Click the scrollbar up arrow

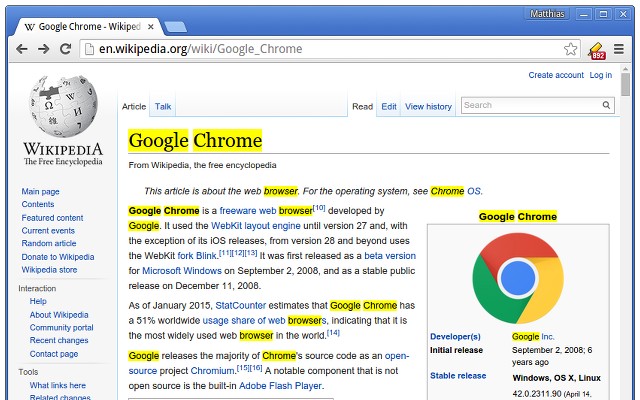(x=625, y=69)
